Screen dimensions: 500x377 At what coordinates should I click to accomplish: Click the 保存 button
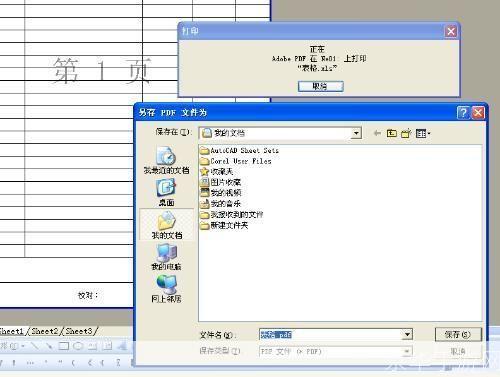[x=458, y=334]
